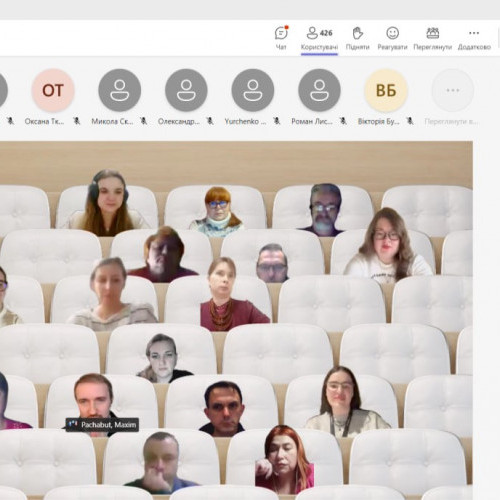Viewport: 500px width, 500px height.
Task: Click the muted mic icon beside Олександр...
Action: 210,121
